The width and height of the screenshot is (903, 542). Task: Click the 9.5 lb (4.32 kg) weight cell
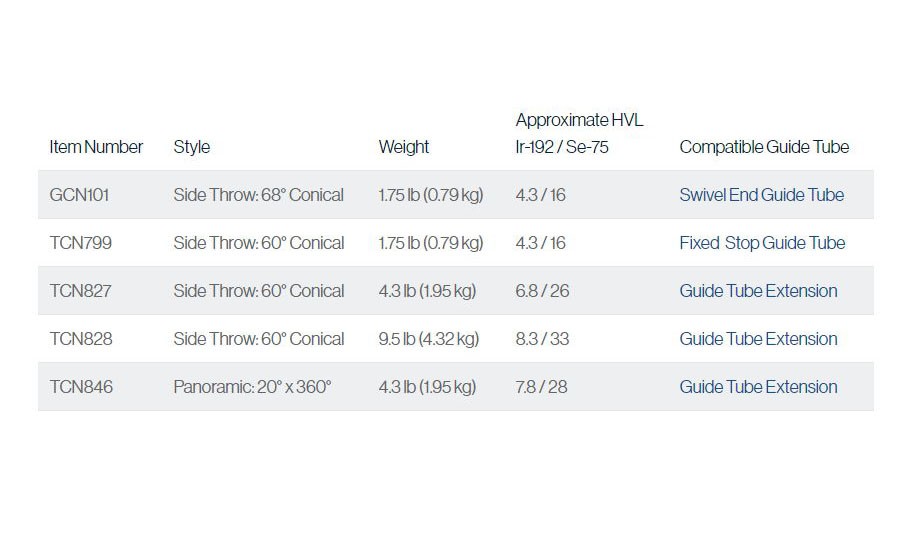point(428,339)
